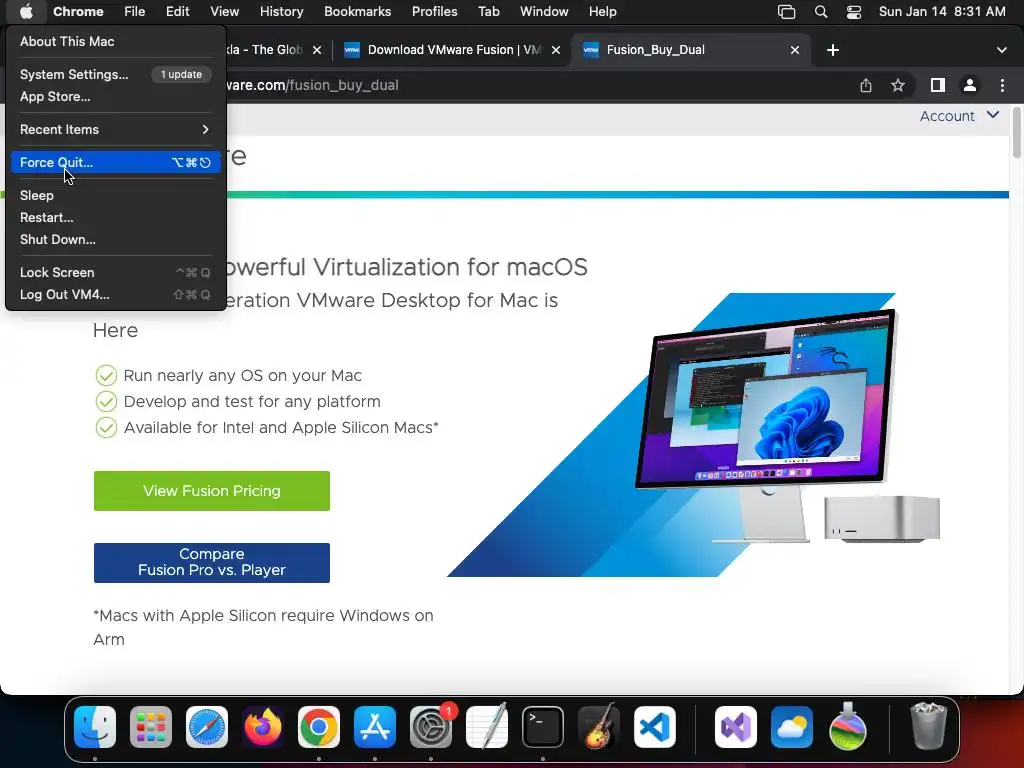This screenshot has width=1024, height=768.
Task: Close the Fusion_Buy_Dual tab
Action: (795, 50)
